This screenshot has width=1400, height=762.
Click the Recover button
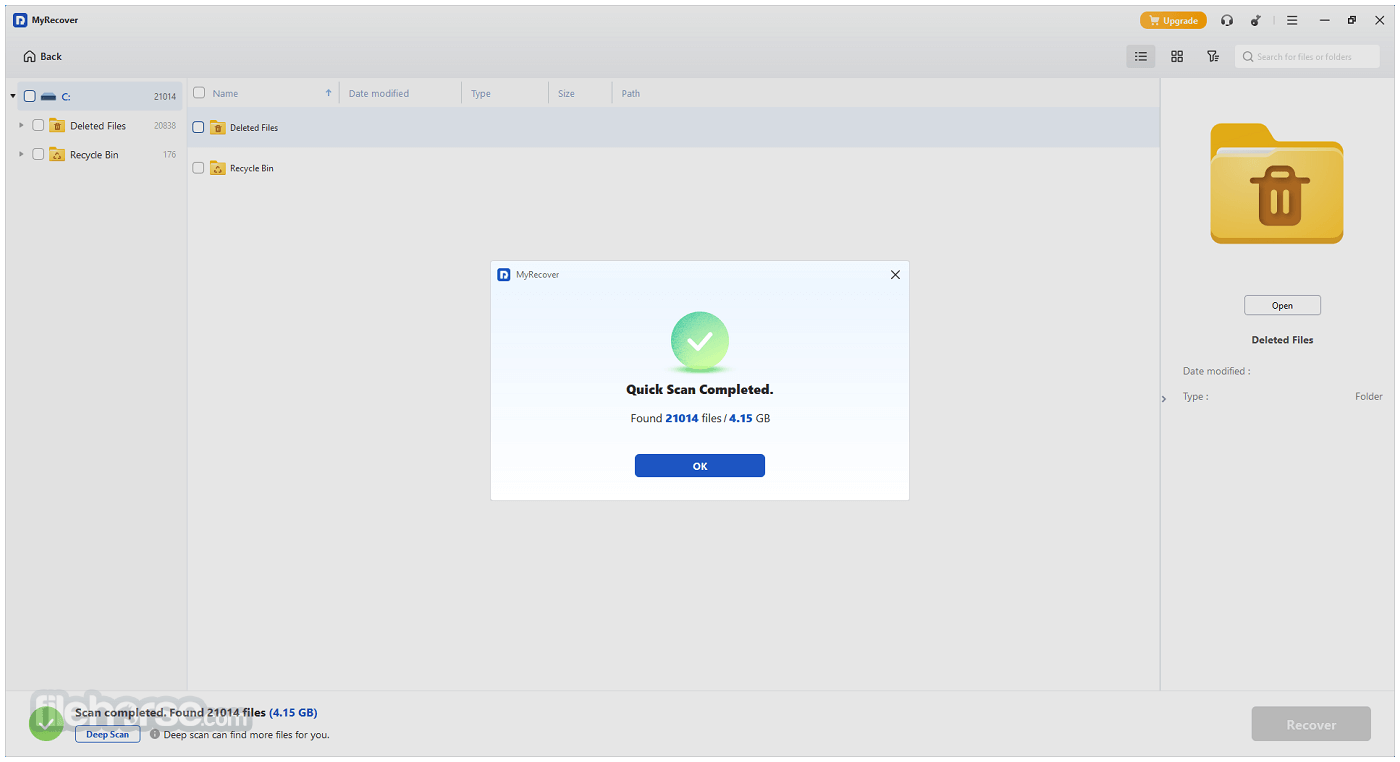pos(1311,725)
